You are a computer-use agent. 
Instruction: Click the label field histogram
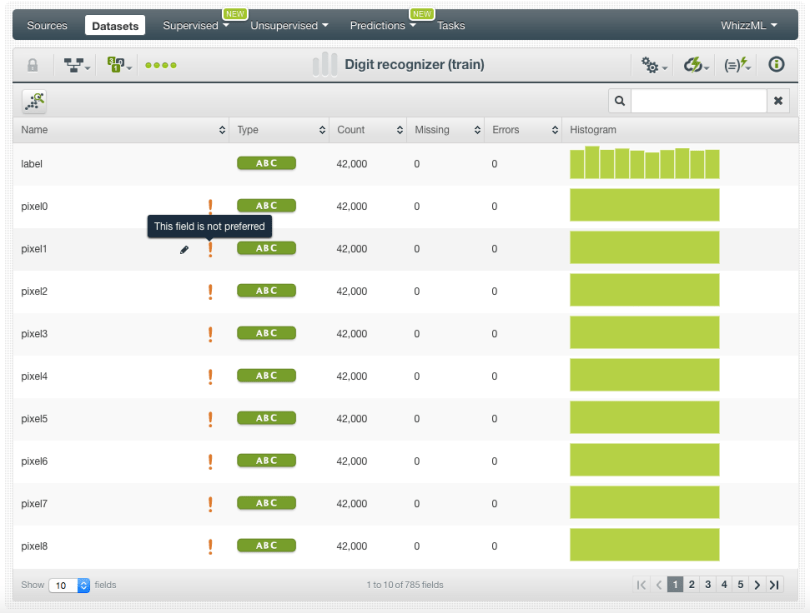(644, 164)
